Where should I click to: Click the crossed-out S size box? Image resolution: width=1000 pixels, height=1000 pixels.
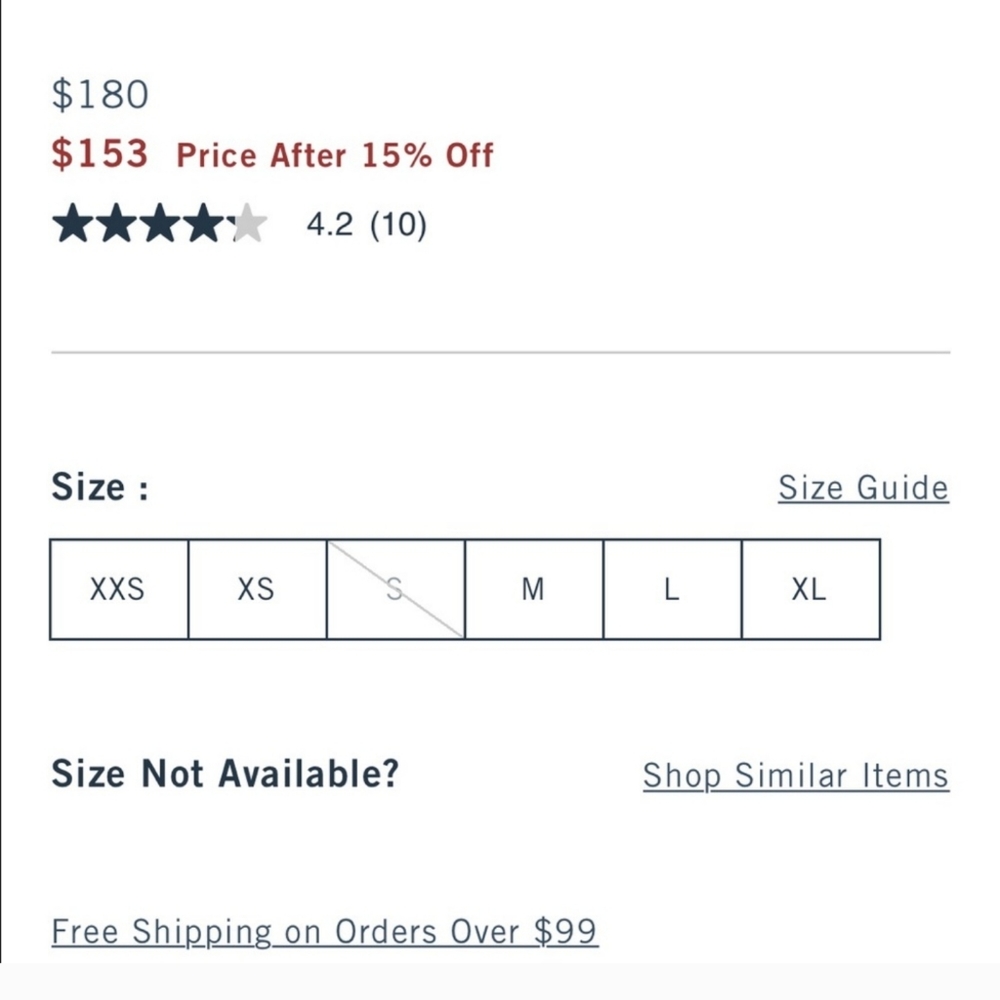(395, 589)
